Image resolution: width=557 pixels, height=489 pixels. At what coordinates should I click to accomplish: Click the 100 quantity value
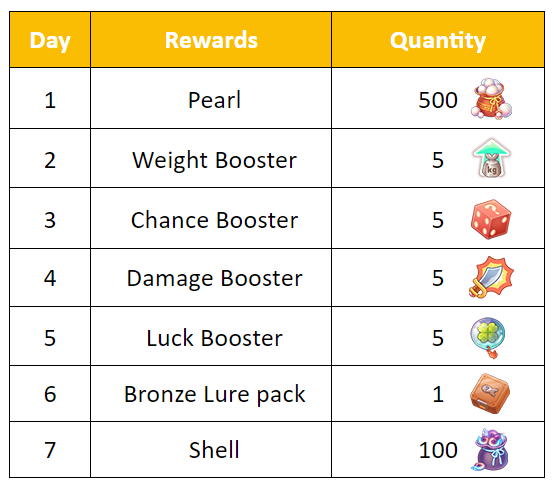point(438,450)
